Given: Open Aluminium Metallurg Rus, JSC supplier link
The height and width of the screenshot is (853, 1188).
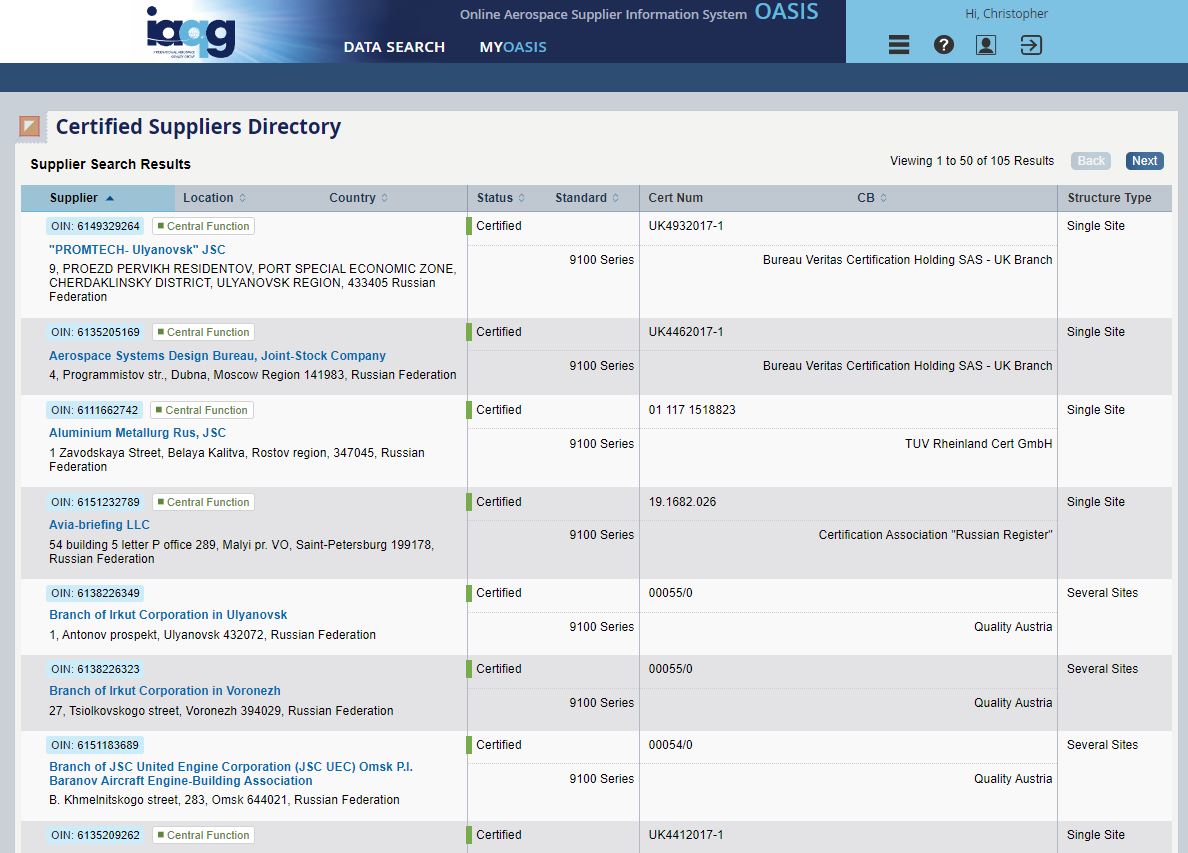Looking at the screenshot, I should [137, 433].
